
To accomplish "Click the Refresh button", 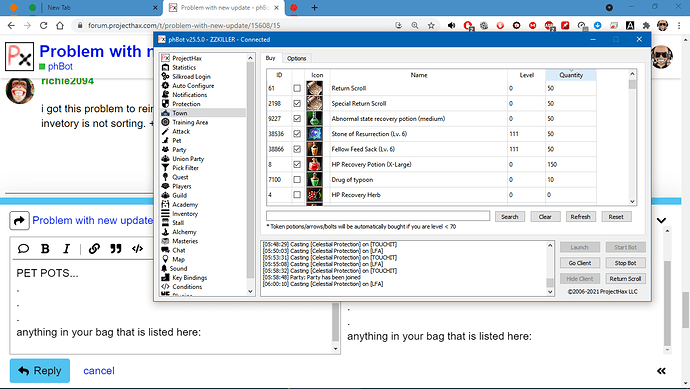I will pyautogui.click(x=580, y=217).
